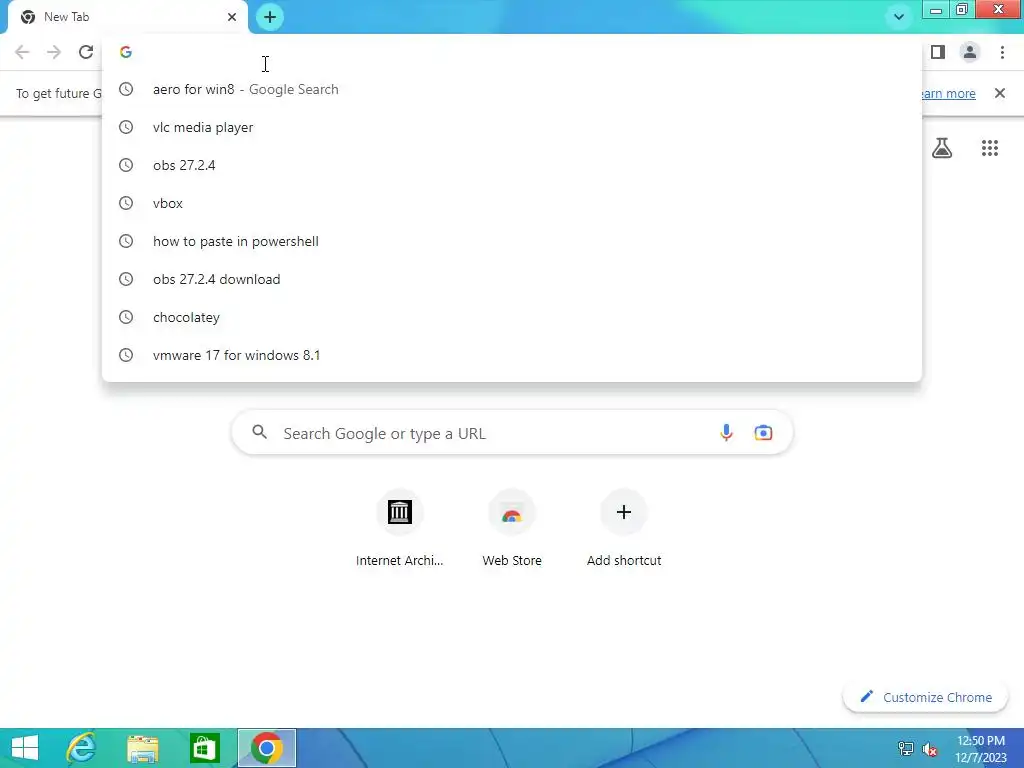Pick the 'vbox' suggestion
This screenshot has height=768, width=1024.
512,203
